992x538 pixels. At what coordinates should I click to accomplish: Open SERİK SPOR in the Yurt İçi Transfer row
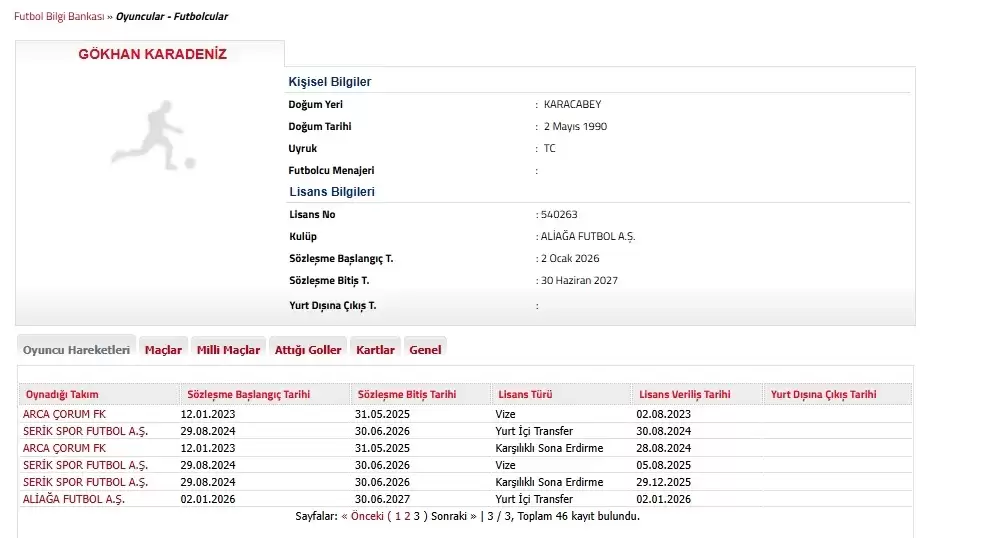click(85, 431)
